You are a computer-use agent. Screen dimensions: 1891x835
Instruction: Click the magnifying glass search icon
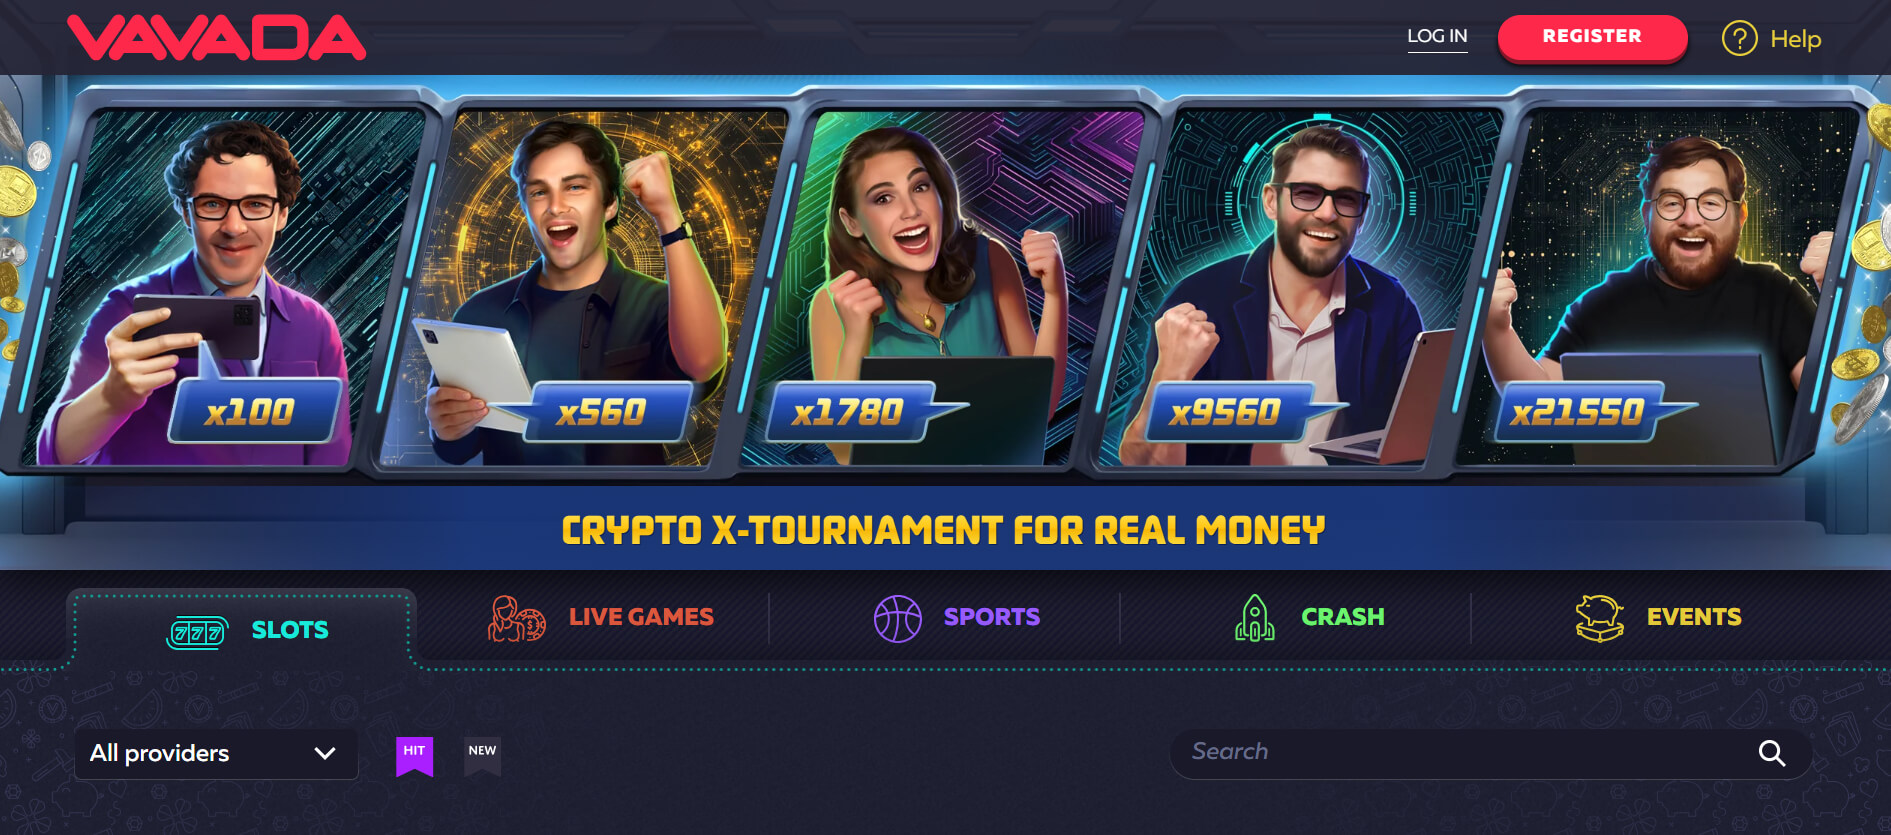1771,753
